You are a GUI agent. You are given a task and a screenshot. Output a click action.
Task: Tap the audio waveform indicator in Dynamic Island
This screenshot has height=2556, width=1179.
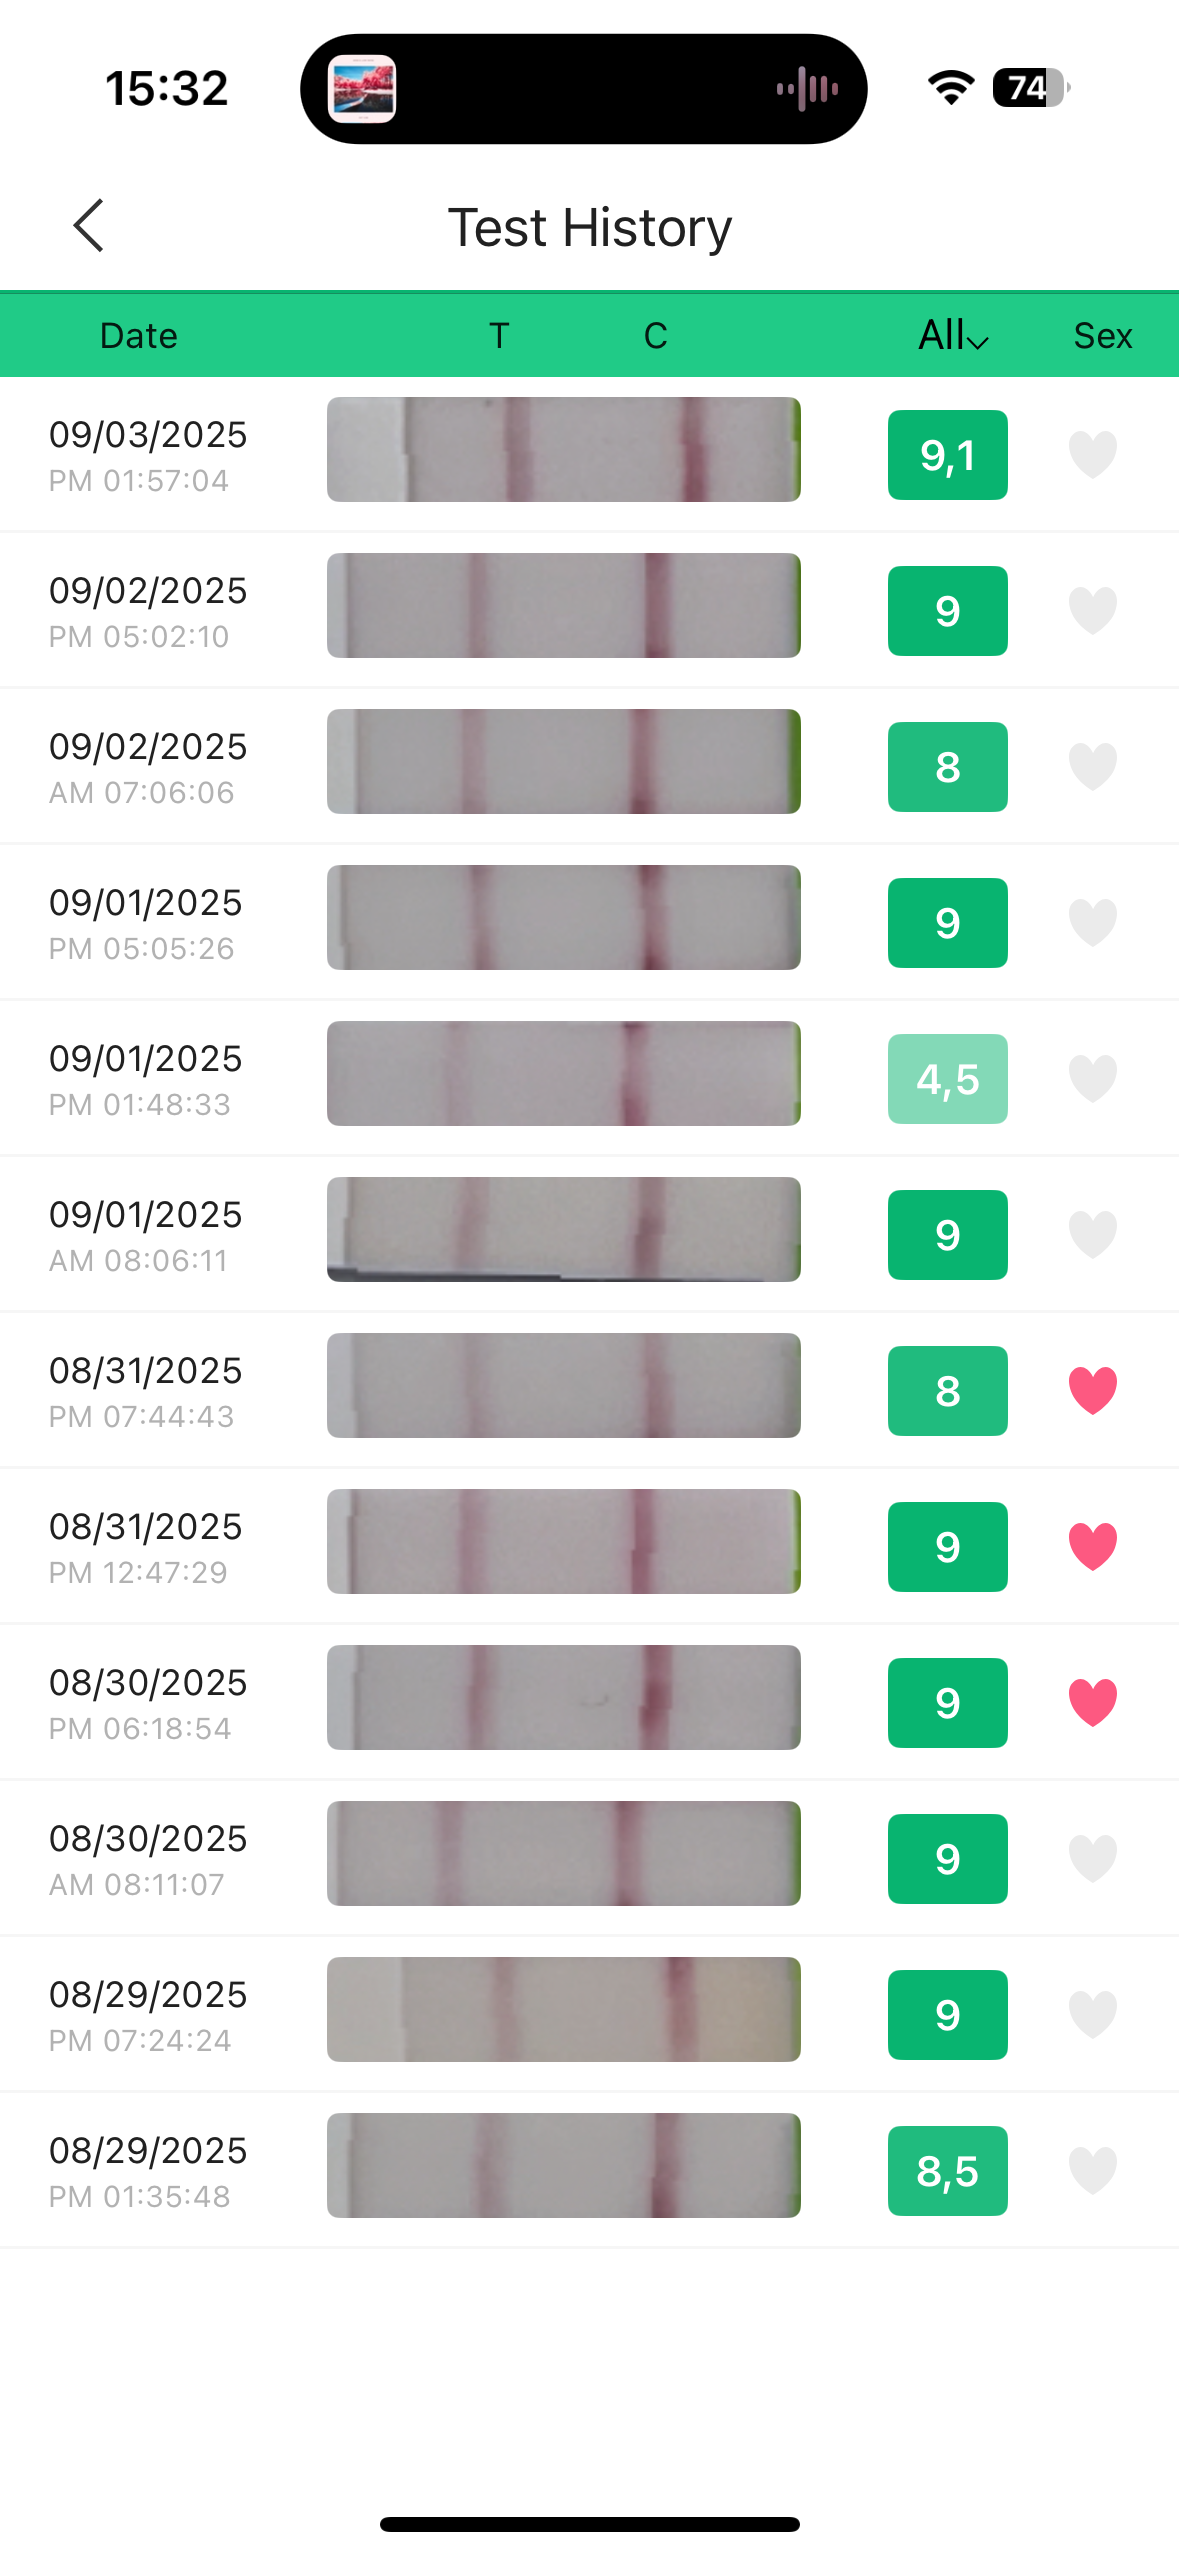(x=807, y=89)
